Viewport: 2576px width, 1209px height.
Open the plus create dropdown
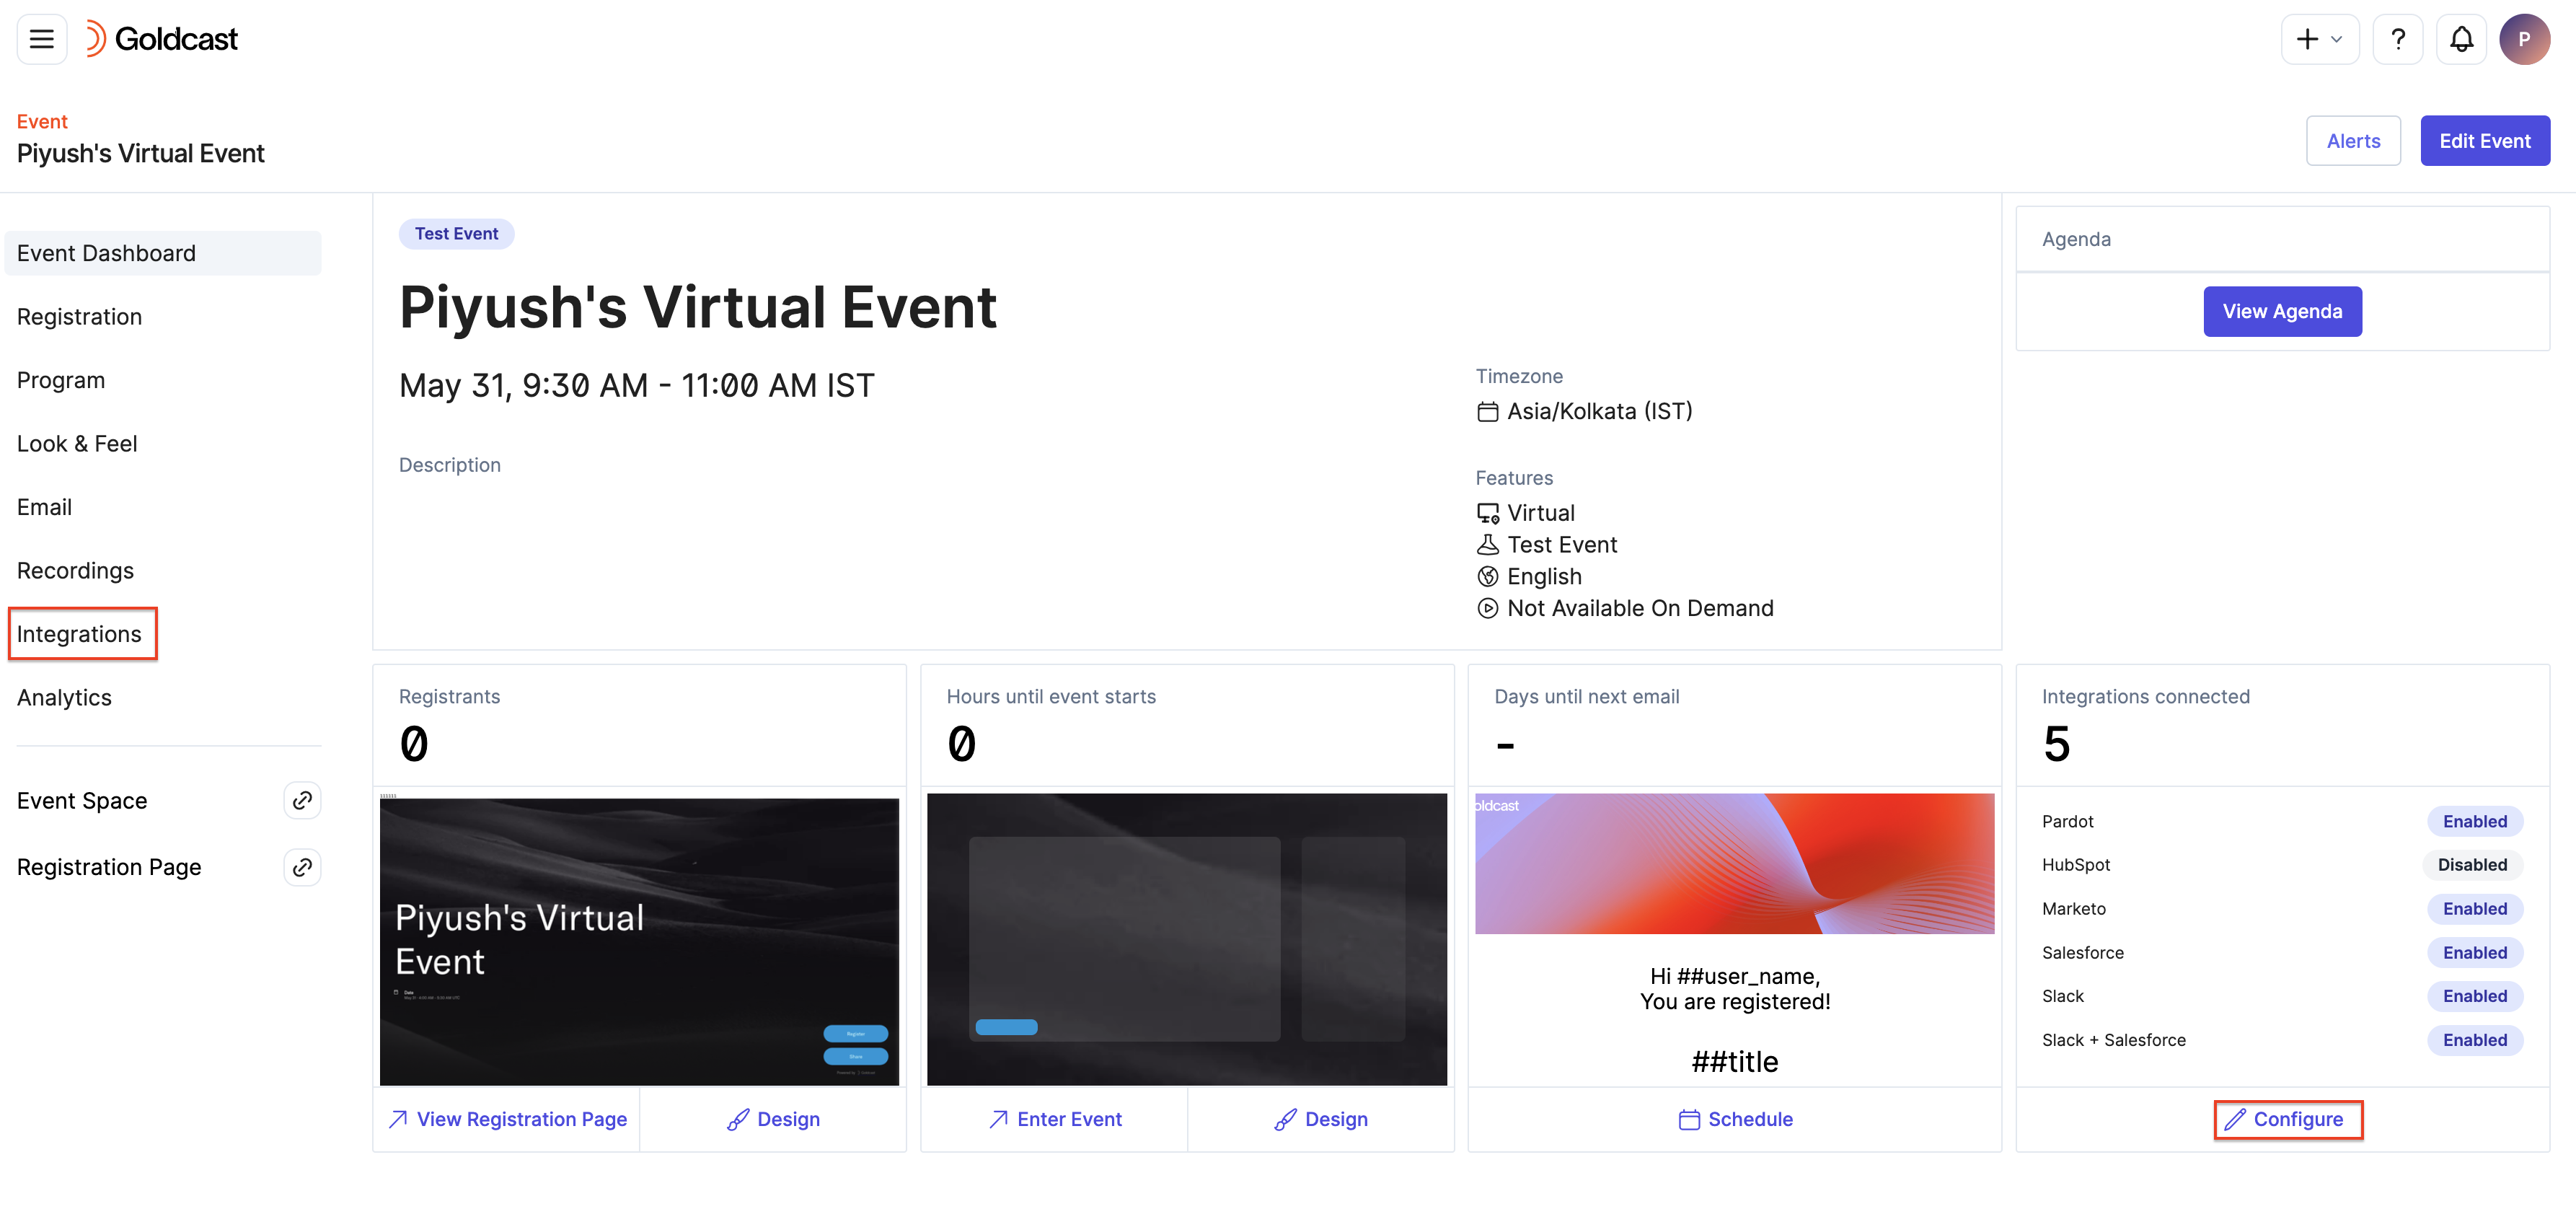(x=2319, y=39)
